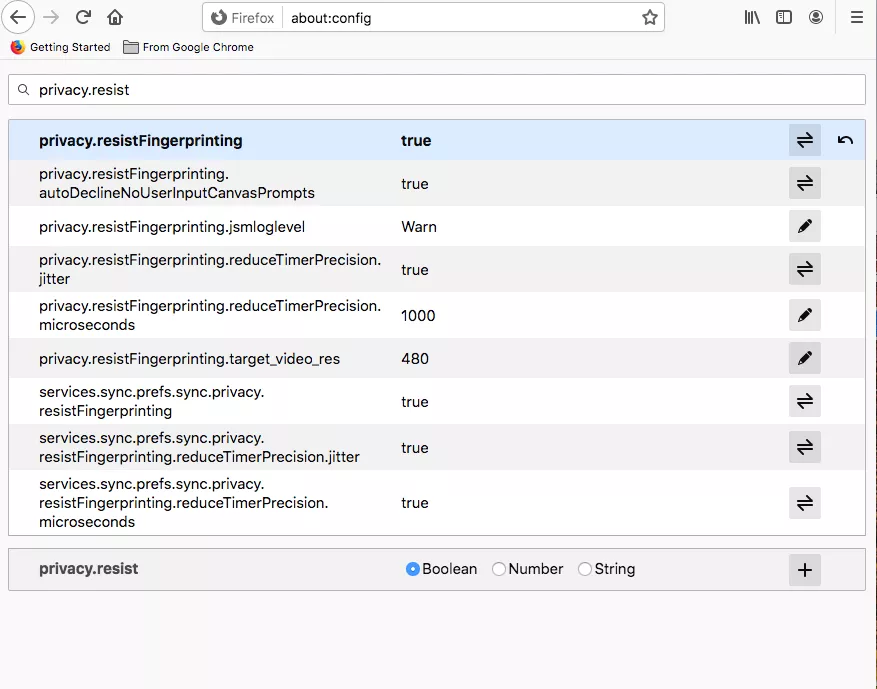Open From Google Chrome bookmarks folder
Image resolution: width=877 pixels, height=689 pixels.
click(188, 47)
